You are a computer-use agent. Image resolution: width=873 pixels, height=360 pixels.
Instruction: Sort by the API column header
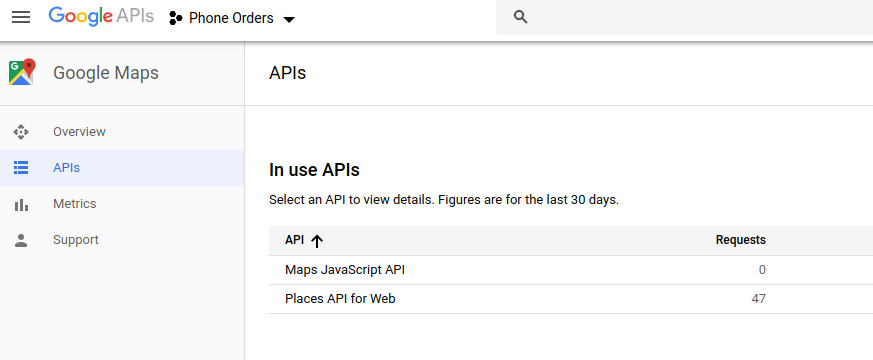point(295,240)
